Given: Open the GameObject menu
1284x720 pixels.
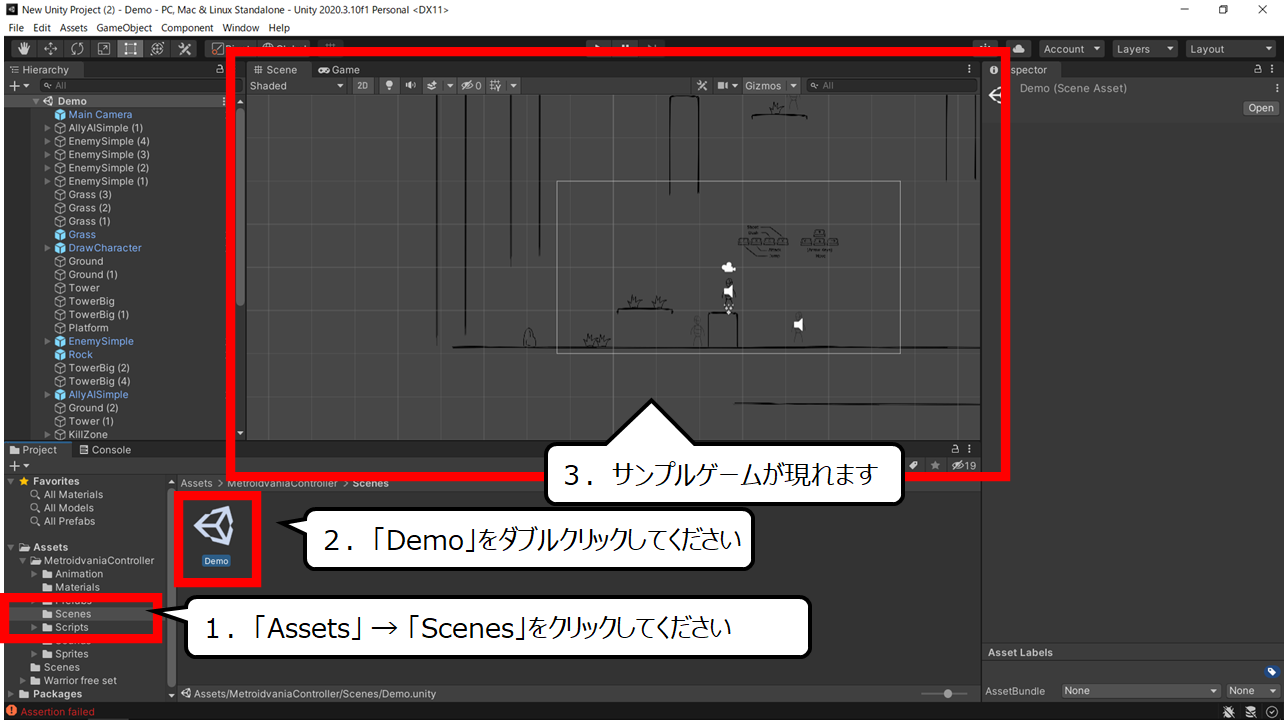Looking at the screenshot, I should [x=124, y=28].
